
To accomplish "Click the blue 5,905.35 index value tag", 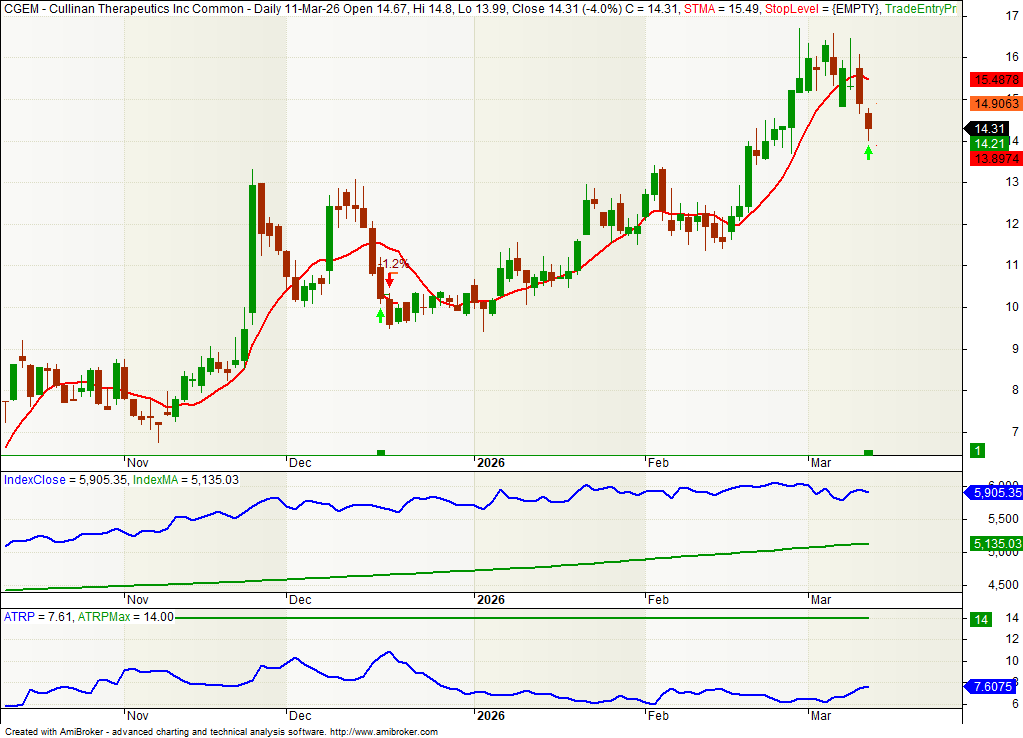I will click(x=996, y=493).
